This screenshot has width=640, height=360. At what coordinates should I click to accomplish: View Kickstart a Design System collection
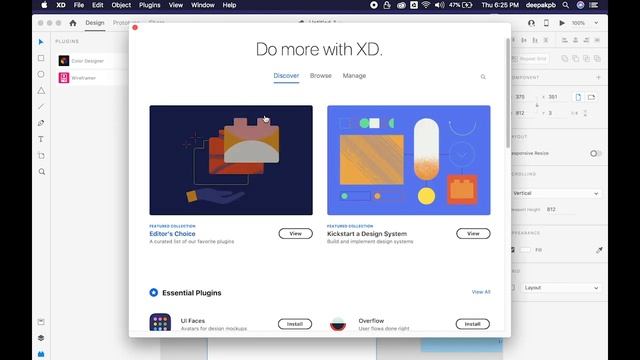(x=473, y=233)
